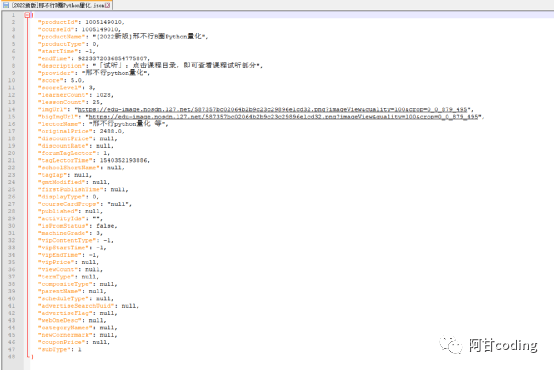Click the "webOneDesc" key text
The image size is (554, 370).
(x=61, y=321)
